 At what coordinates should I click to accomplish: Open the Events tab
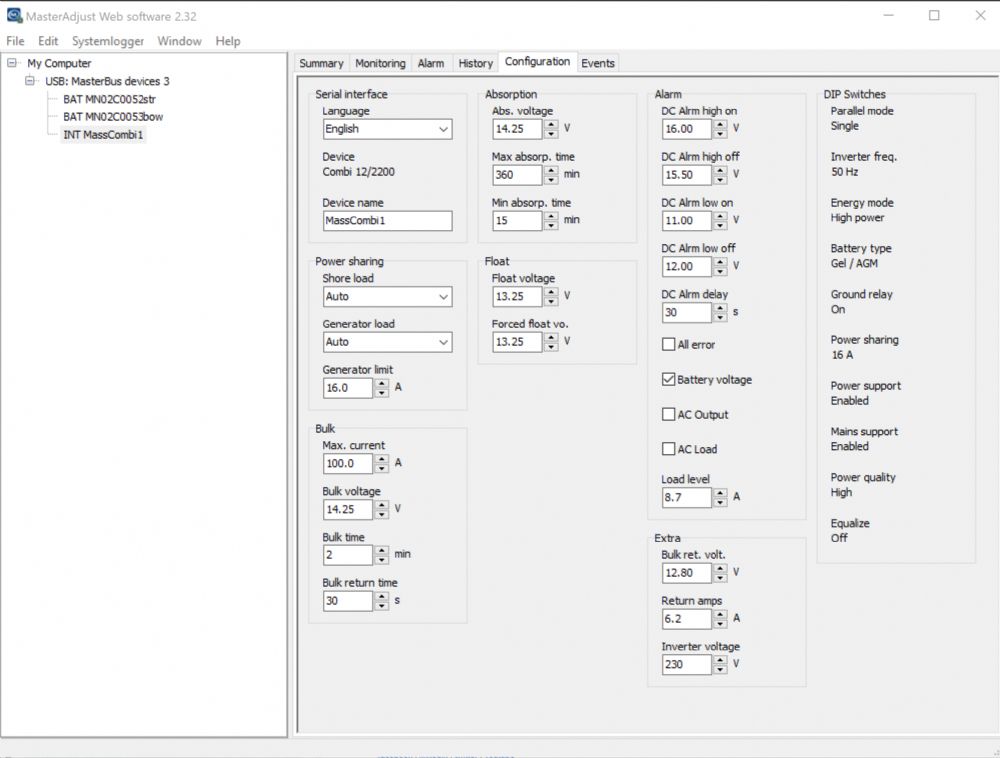pyautogui.click(x=598, y=63)
